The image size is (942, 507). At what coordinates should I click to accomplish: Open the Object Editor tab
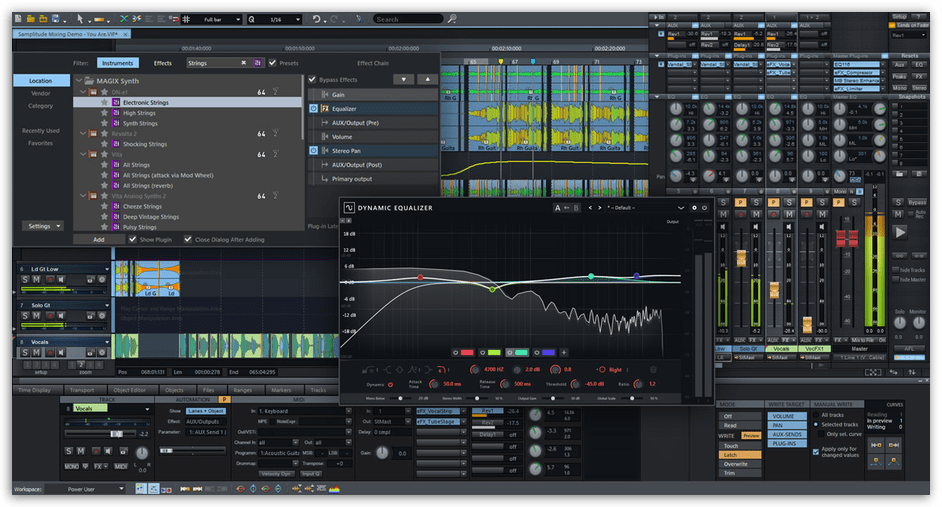coord(129,390)
